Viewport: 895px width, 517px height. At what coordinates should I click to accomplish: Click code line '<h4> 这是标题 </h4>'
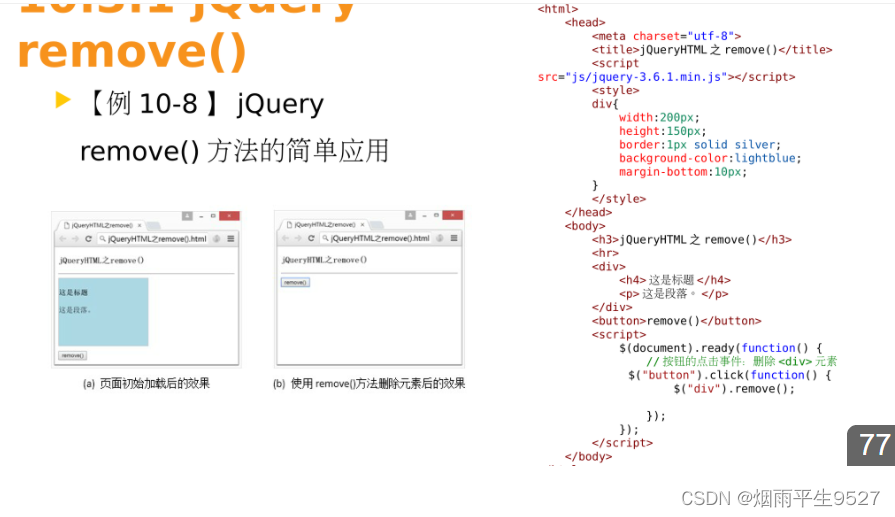pyautogui.click(x=675, y=280)
